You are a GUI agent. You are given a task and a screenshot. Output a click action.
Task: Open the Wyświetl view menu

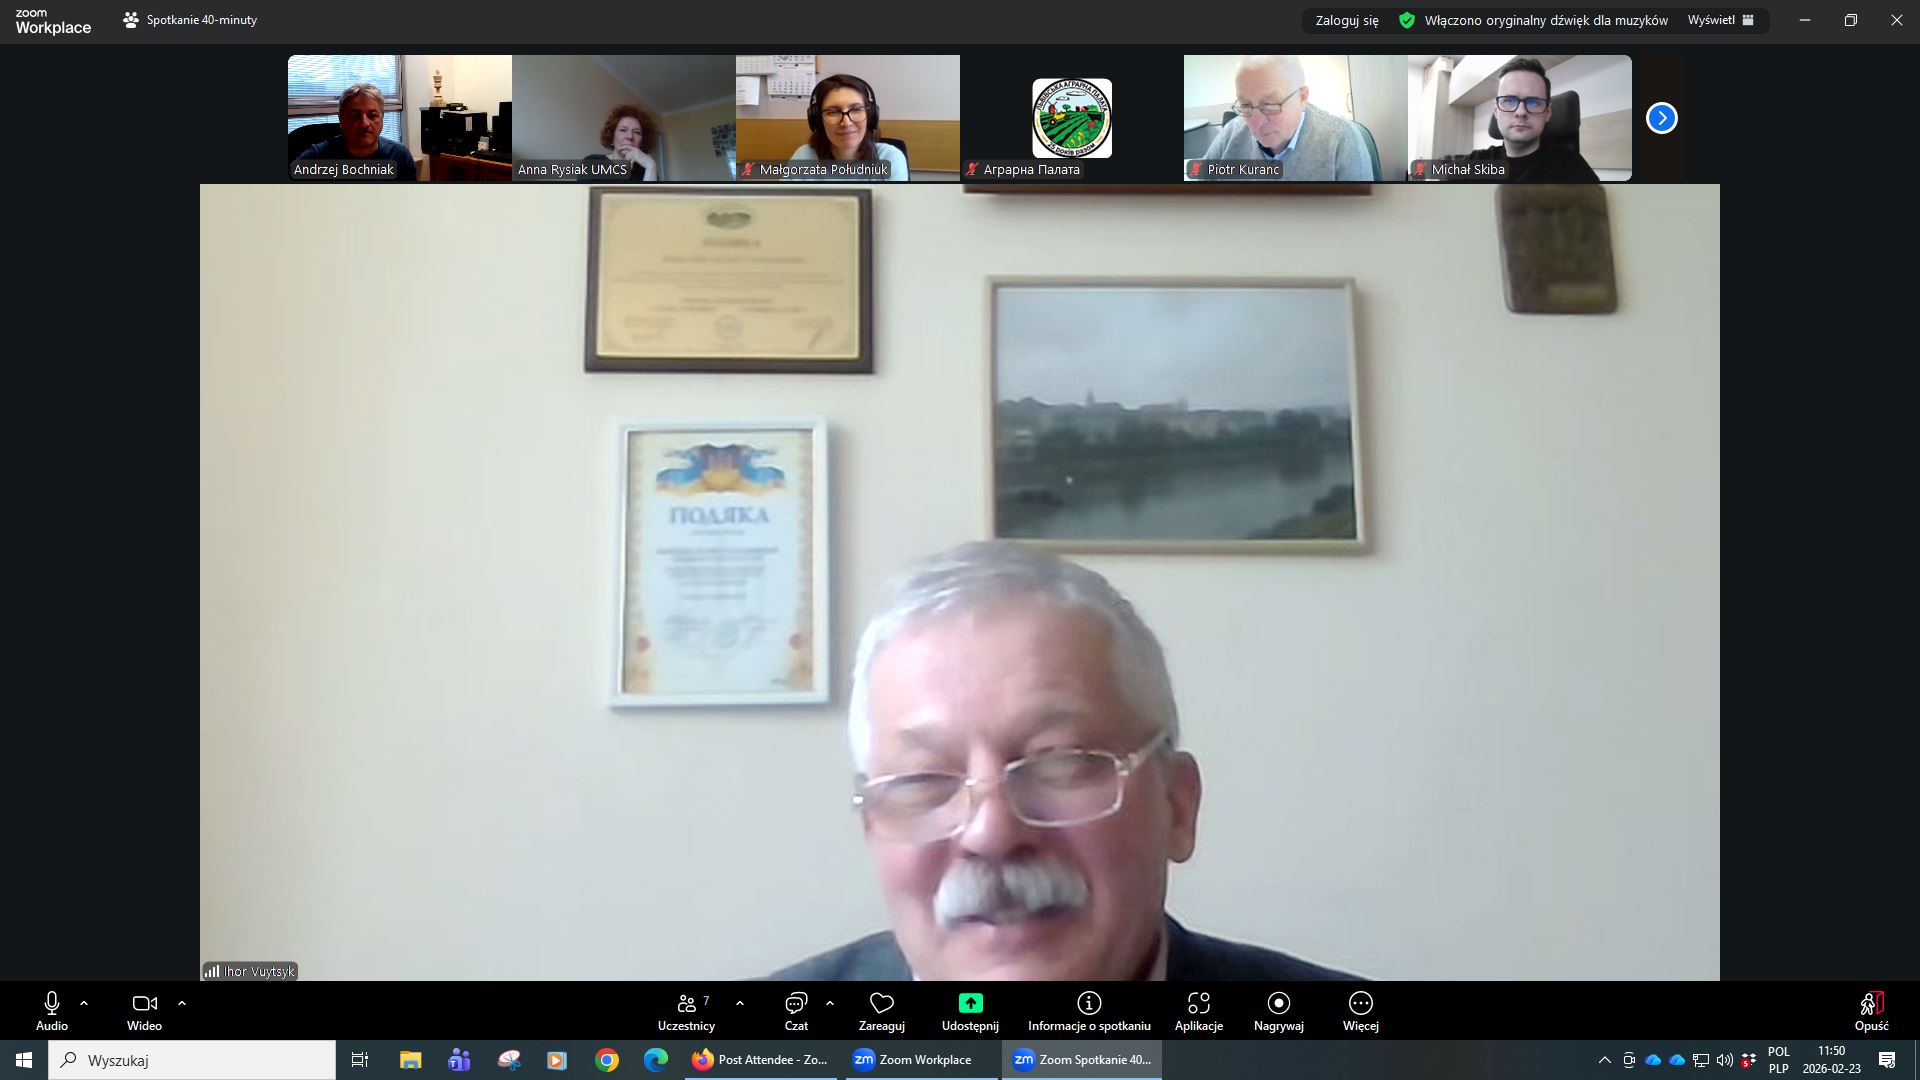pos(1720,20)
